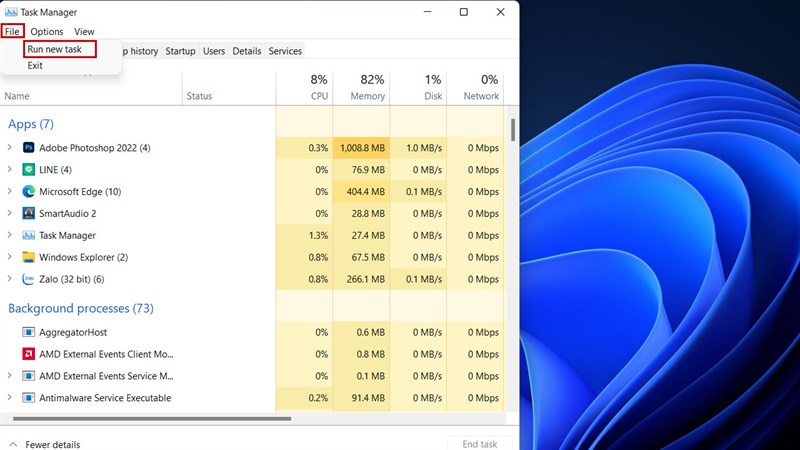Image resolution: width=800 pixels, height=450 pixels.
Task: Click the Windows Explorer folder icon
Action: [x=29, y=257]
